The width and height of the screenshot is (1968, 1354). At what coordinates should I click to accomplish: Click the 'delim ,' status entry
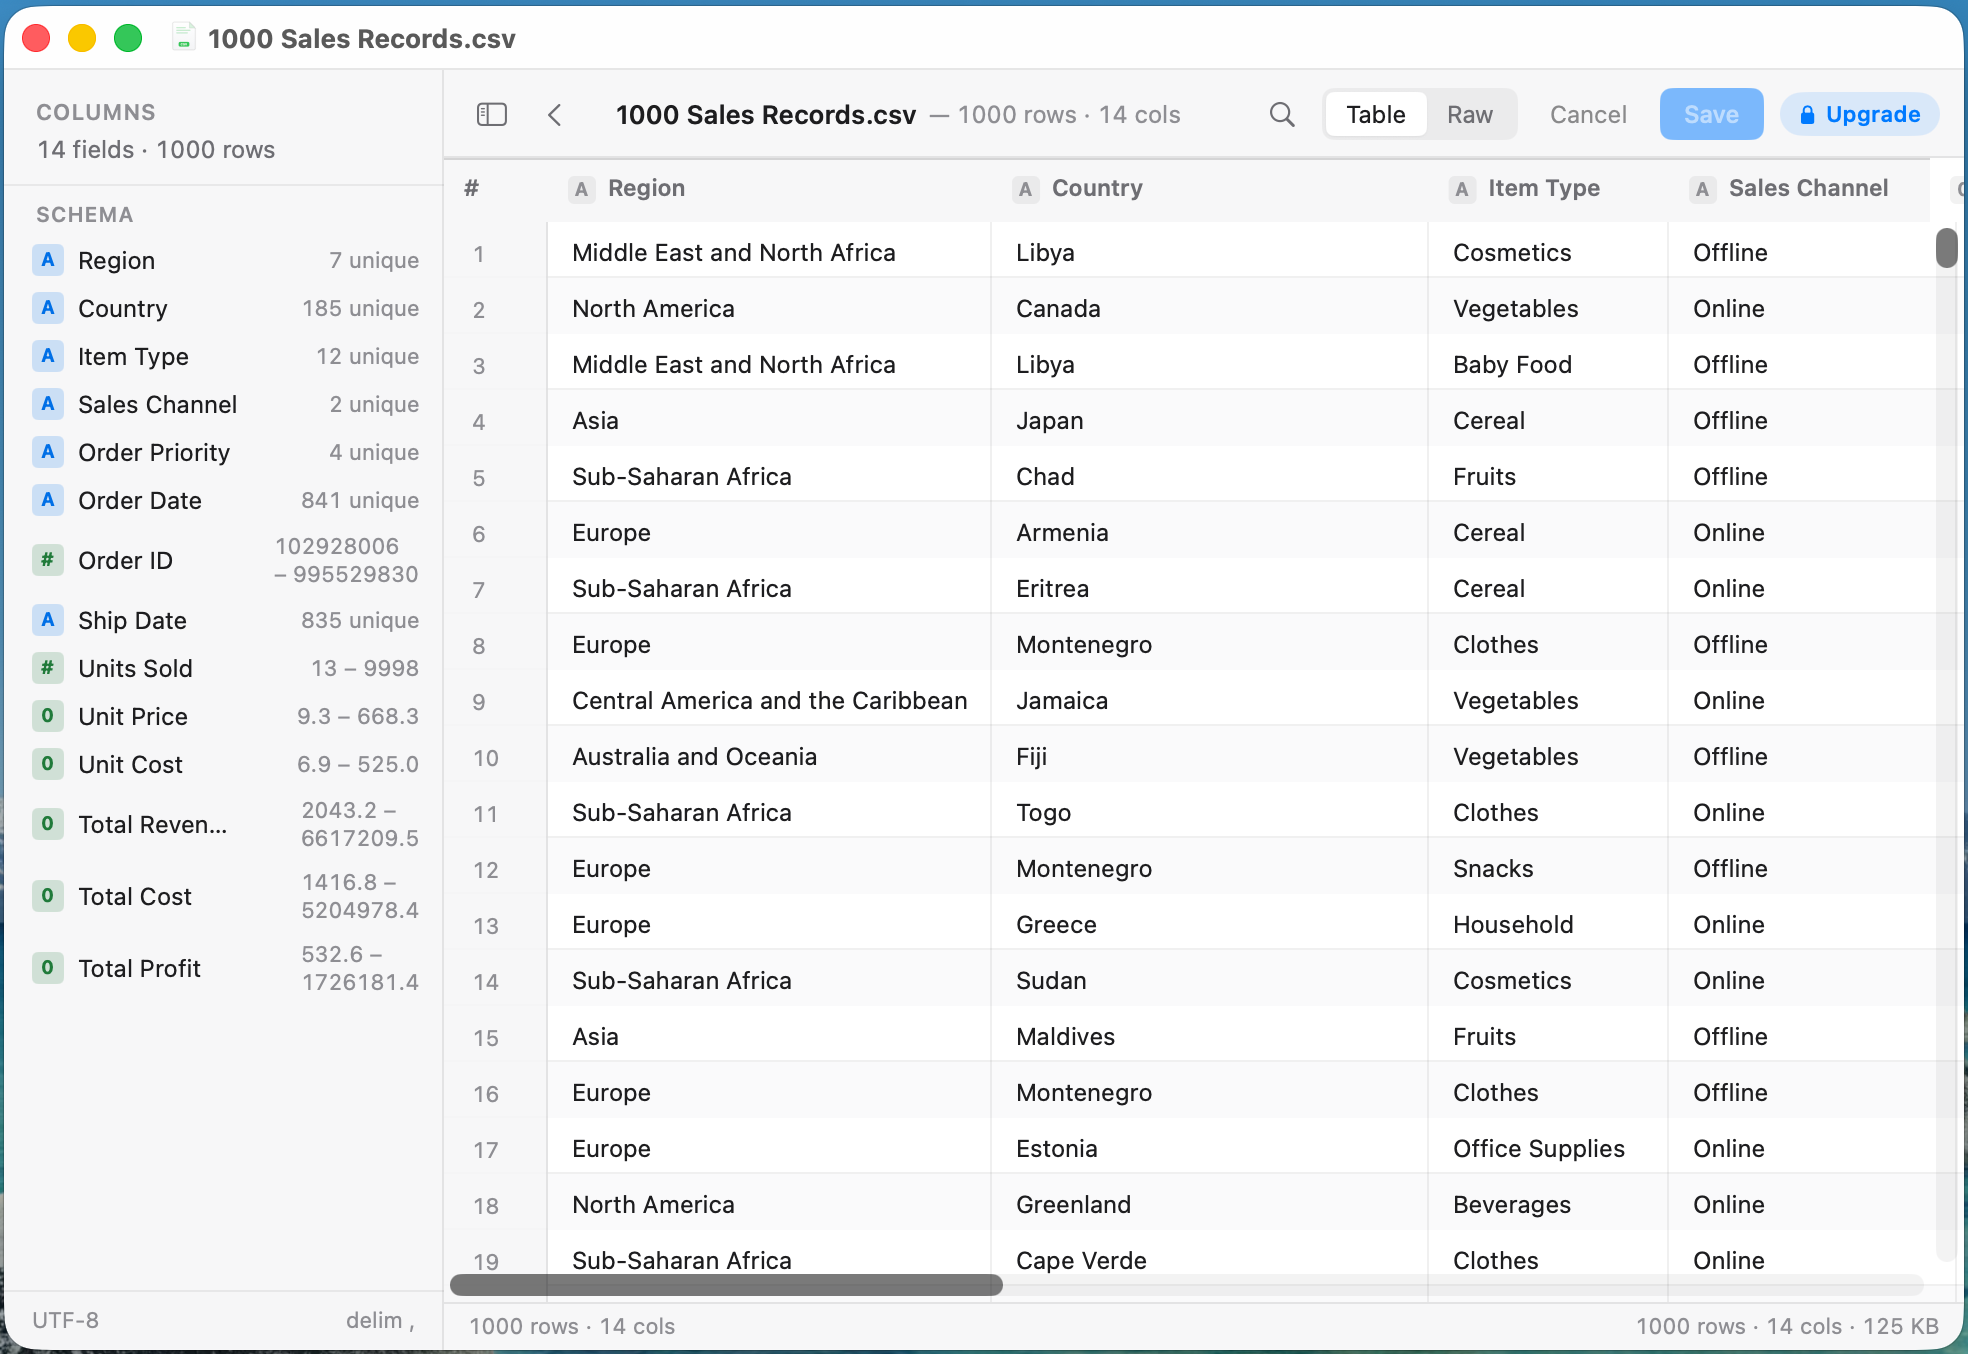380,1321
